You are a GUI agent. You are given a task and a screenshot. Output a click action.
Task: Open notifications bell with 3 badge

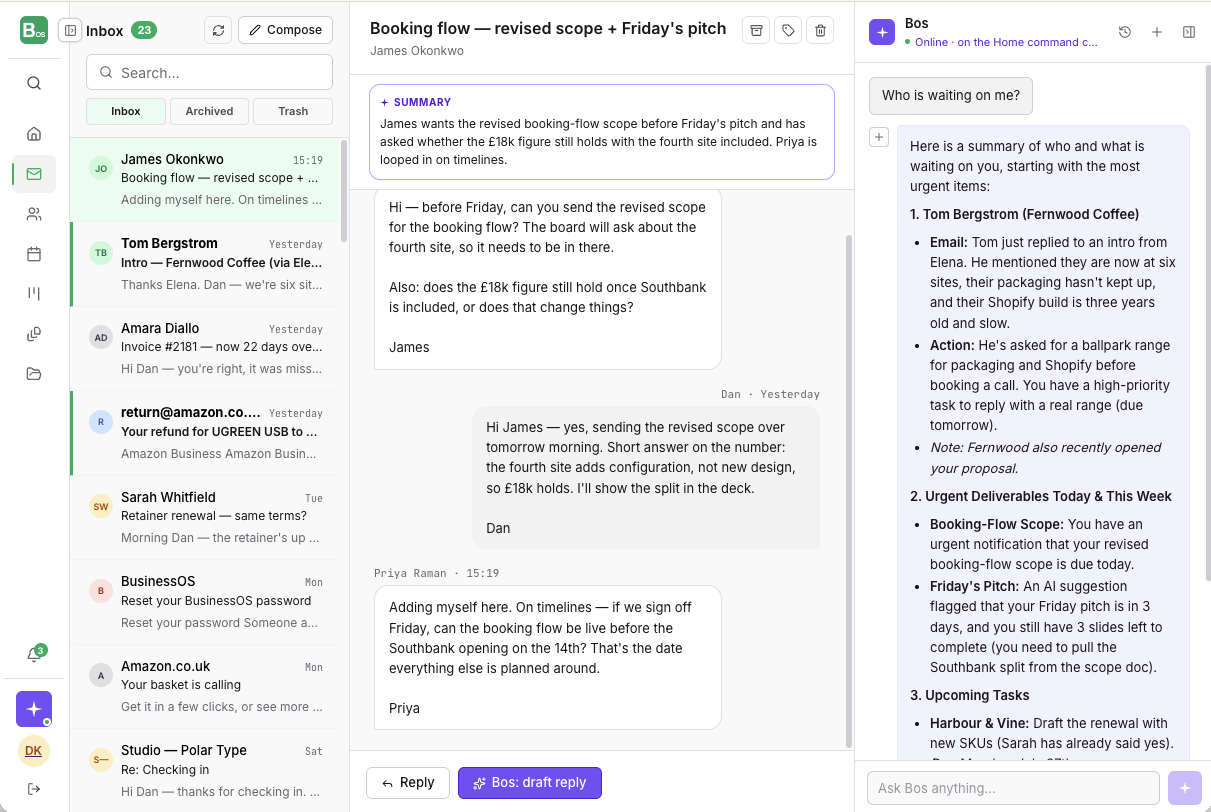34,655
